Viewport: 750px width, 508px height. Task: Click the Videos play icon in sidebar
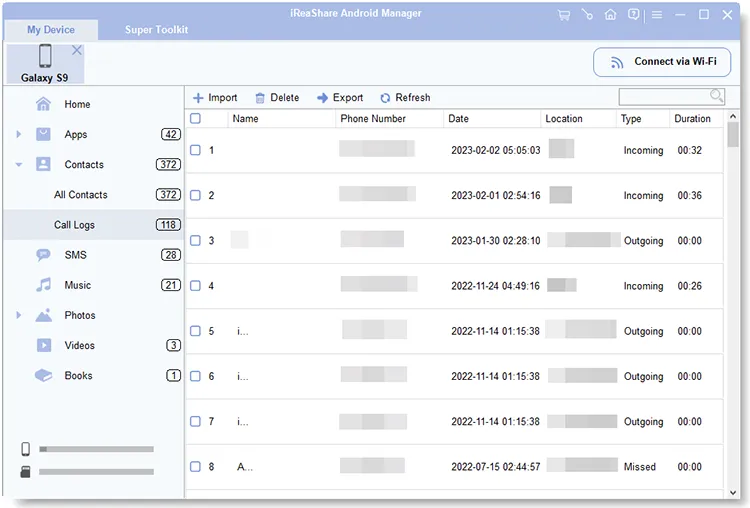tap(44, 345)
